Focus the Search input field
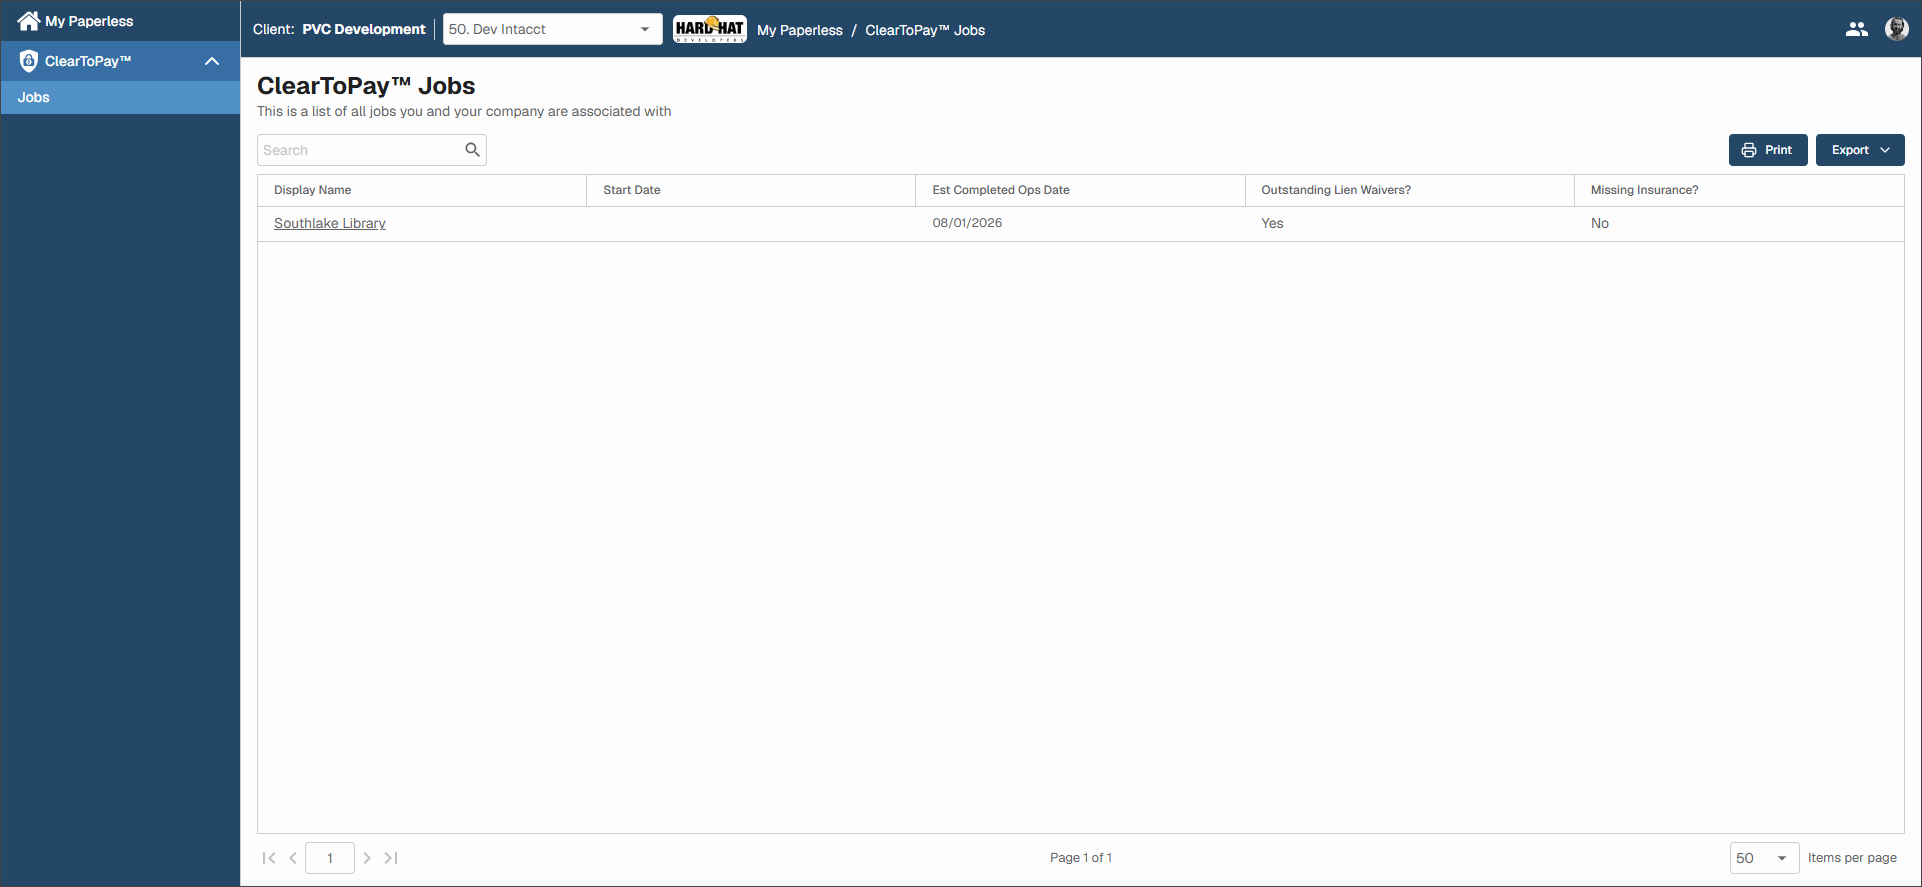 click(x=360, y=150)
